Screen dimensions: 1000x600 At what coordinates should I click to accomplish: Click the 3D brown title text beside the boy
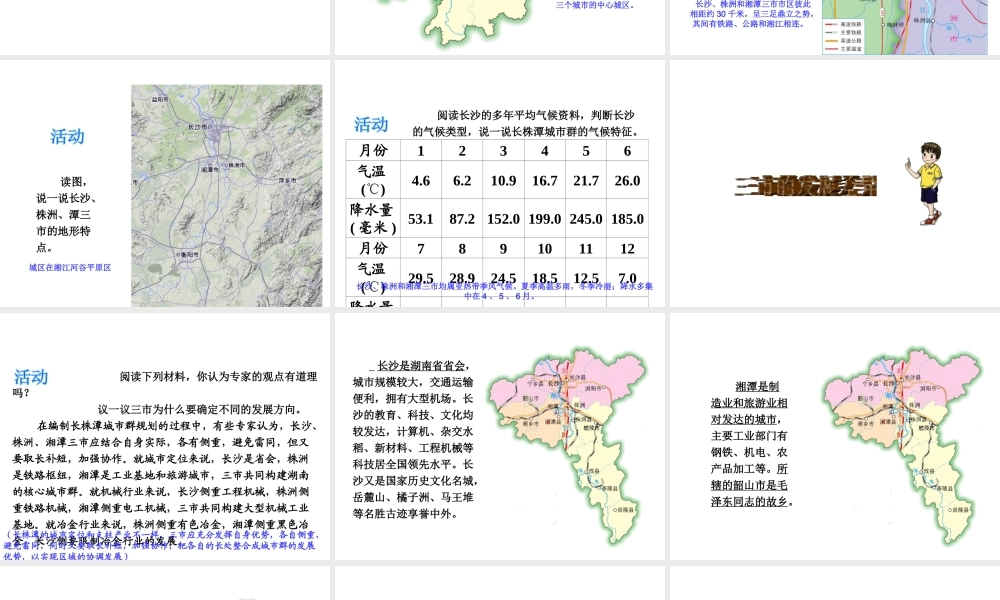(x=805, y=186)
